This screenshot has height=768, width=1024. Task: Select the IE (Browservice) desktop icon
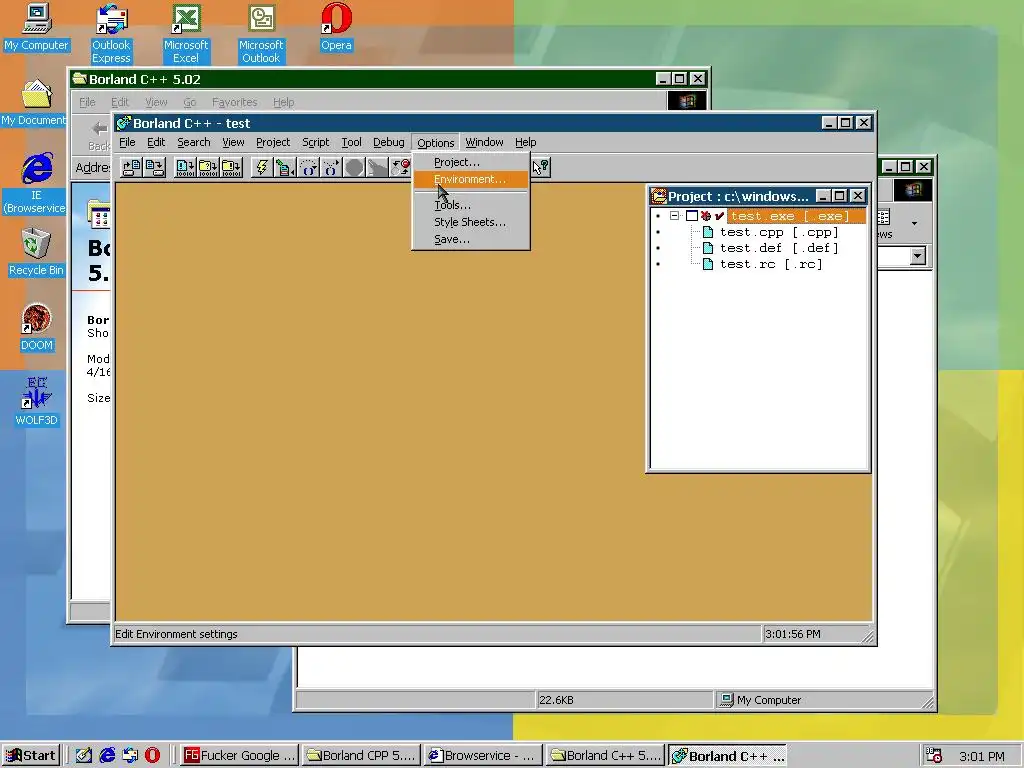(36, 183)
